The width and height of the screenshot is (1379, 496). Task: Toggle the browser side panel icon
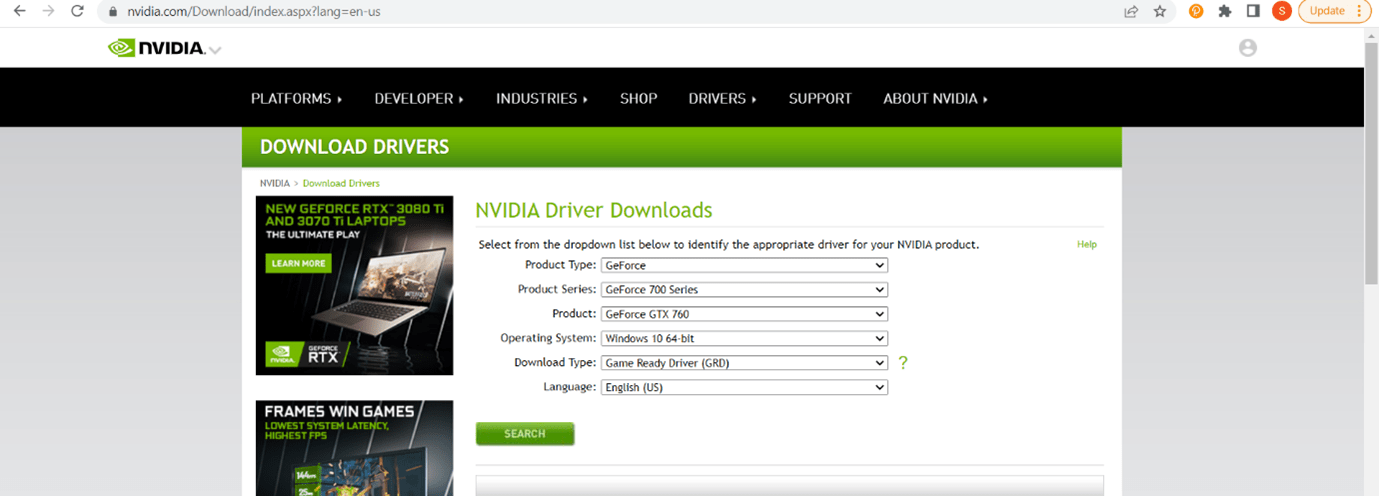pos(1253,11)
